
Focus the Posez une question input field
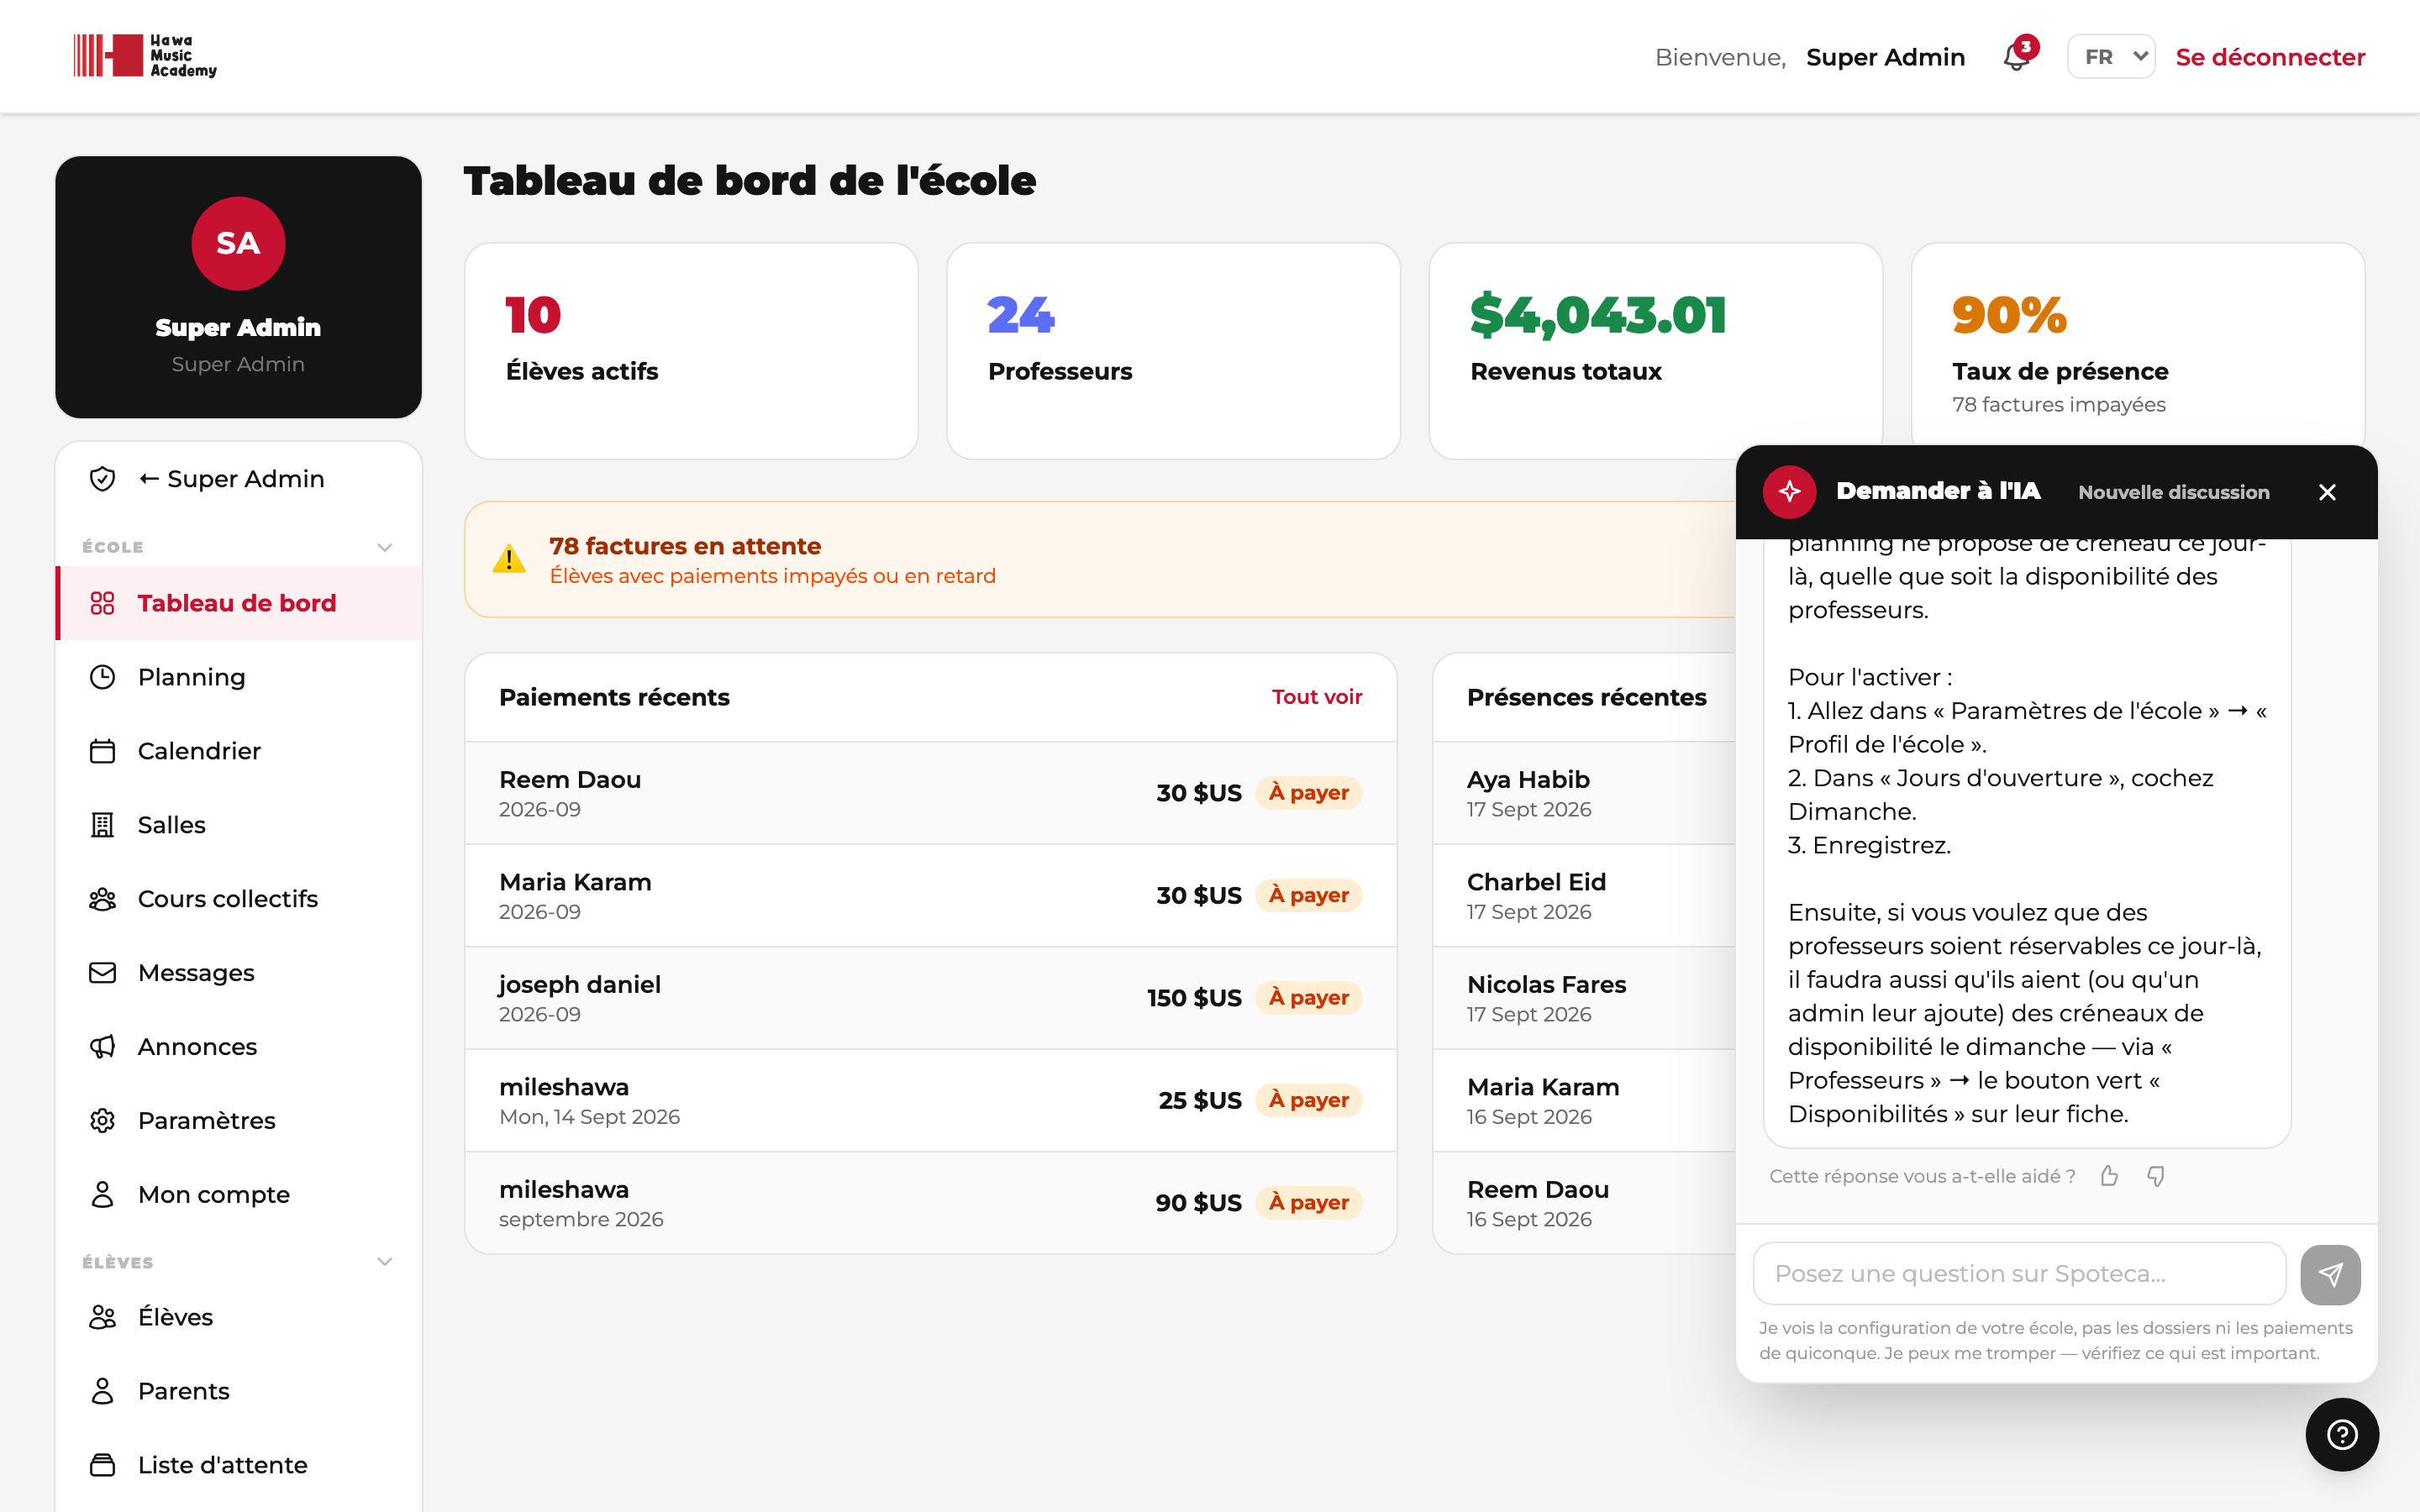pos(2019,1273)
